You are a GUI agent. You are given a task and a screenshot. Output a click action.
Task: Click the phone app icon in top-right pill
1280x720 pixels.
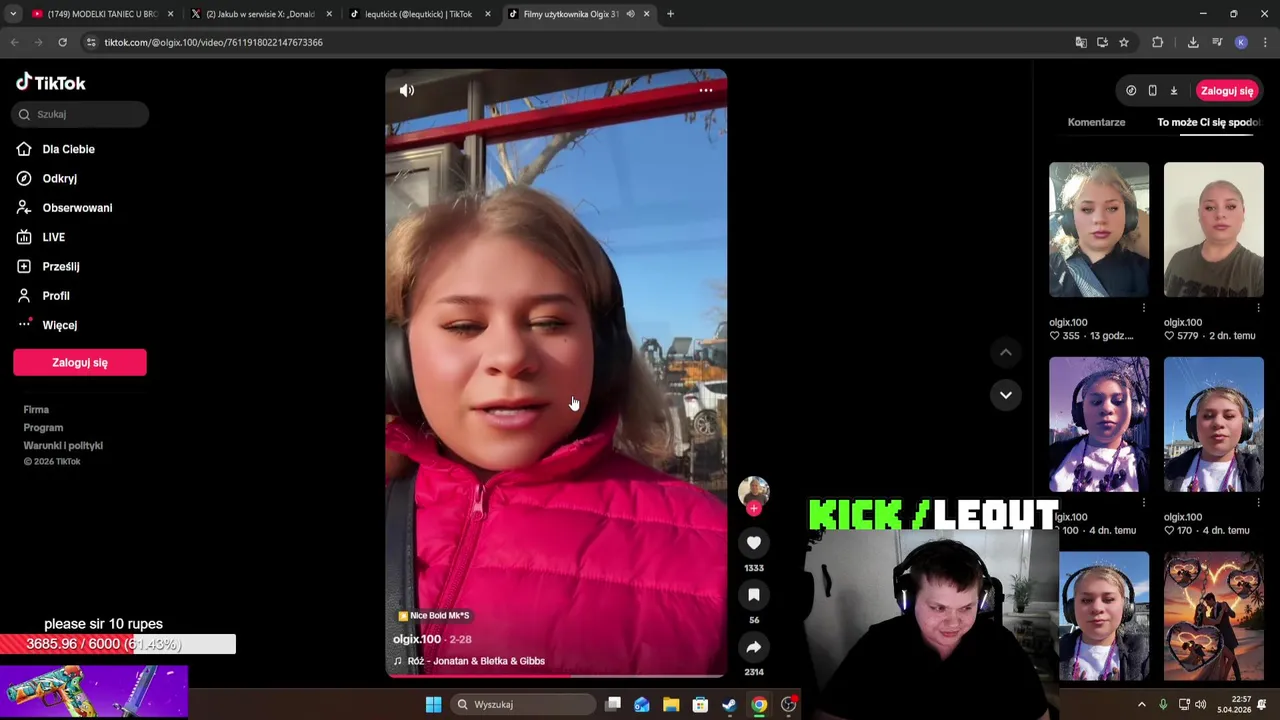[x=1152, y=91]
